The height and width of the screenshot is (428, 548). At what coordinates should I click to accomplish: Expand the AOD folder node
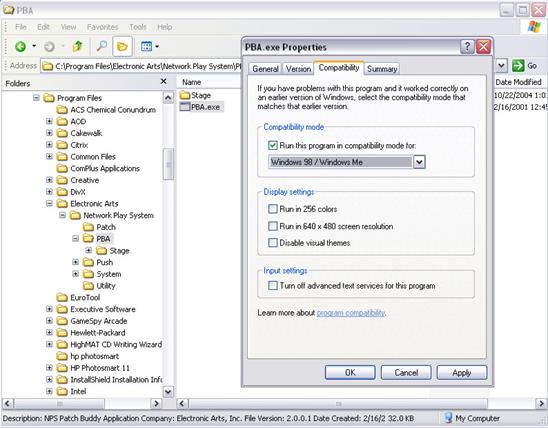(x=49, y=121)
